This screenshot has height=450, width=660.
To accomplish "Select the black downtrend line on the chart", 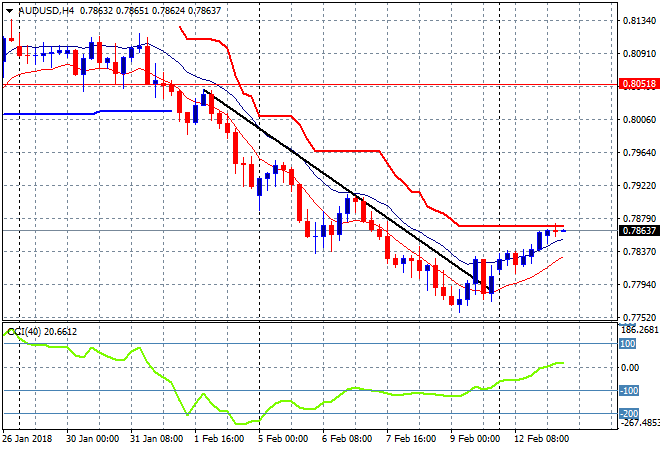I will click(345, 190).
